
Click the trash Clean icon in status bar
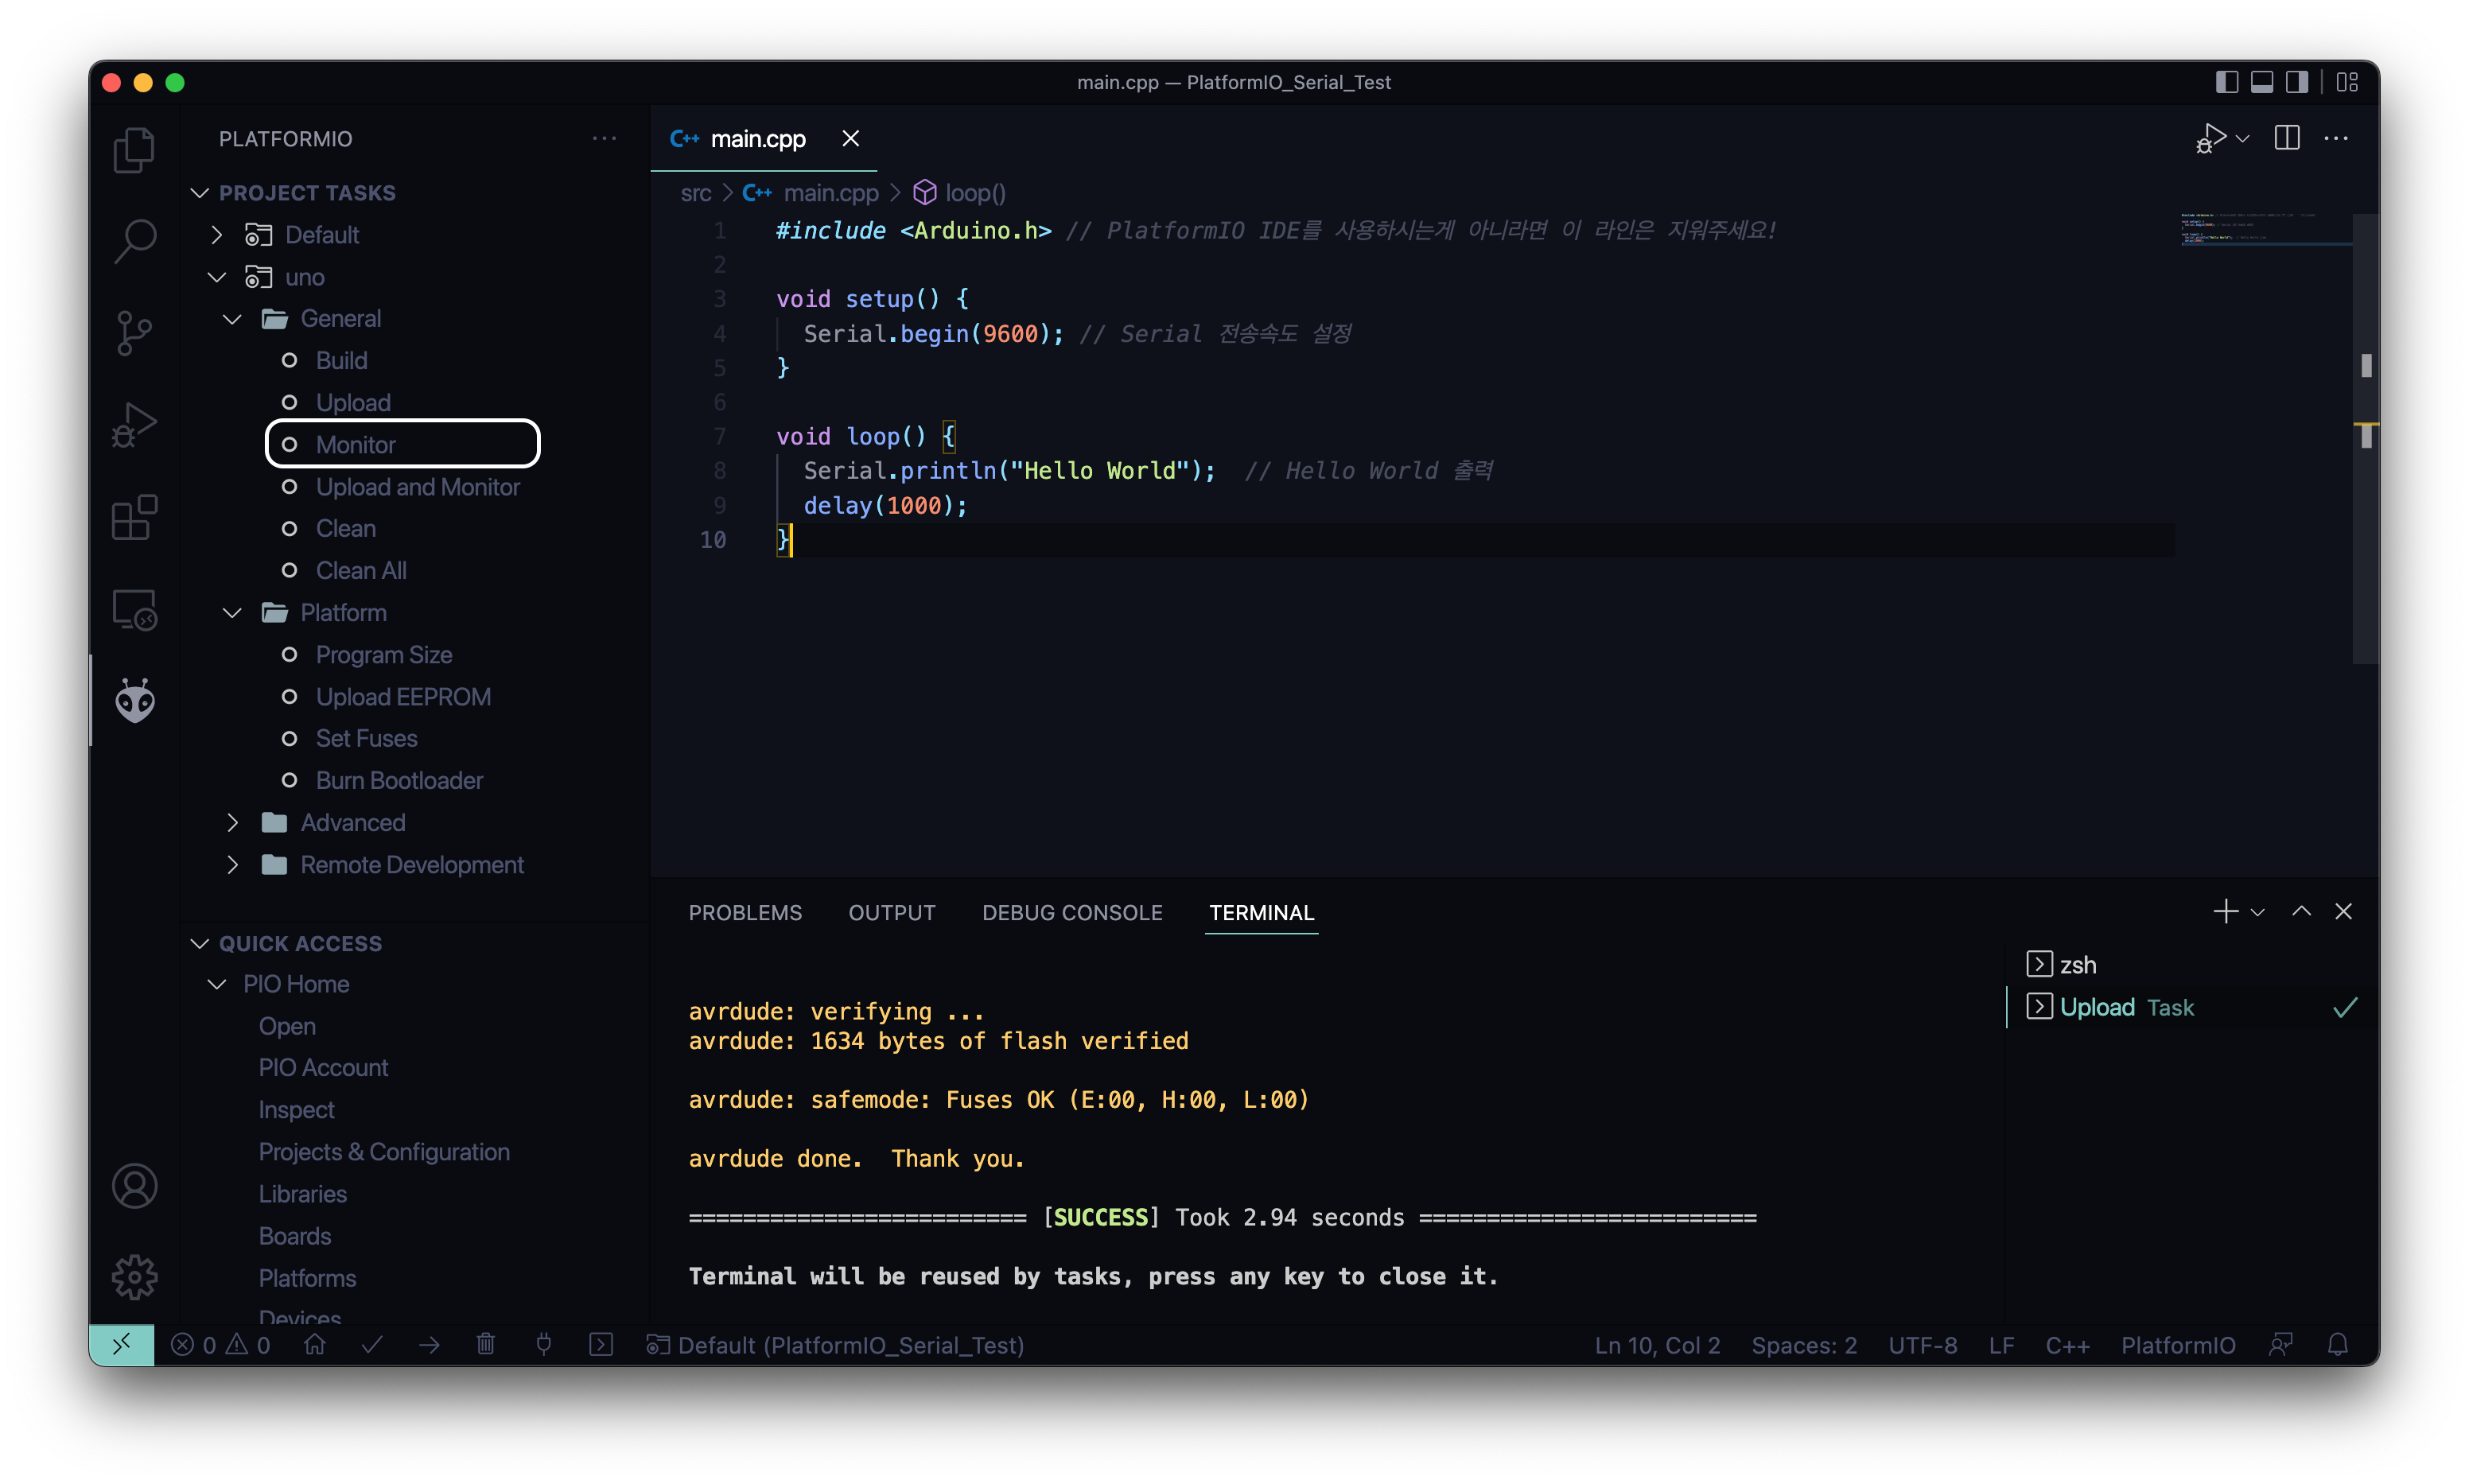click(x=486, y=1344)
